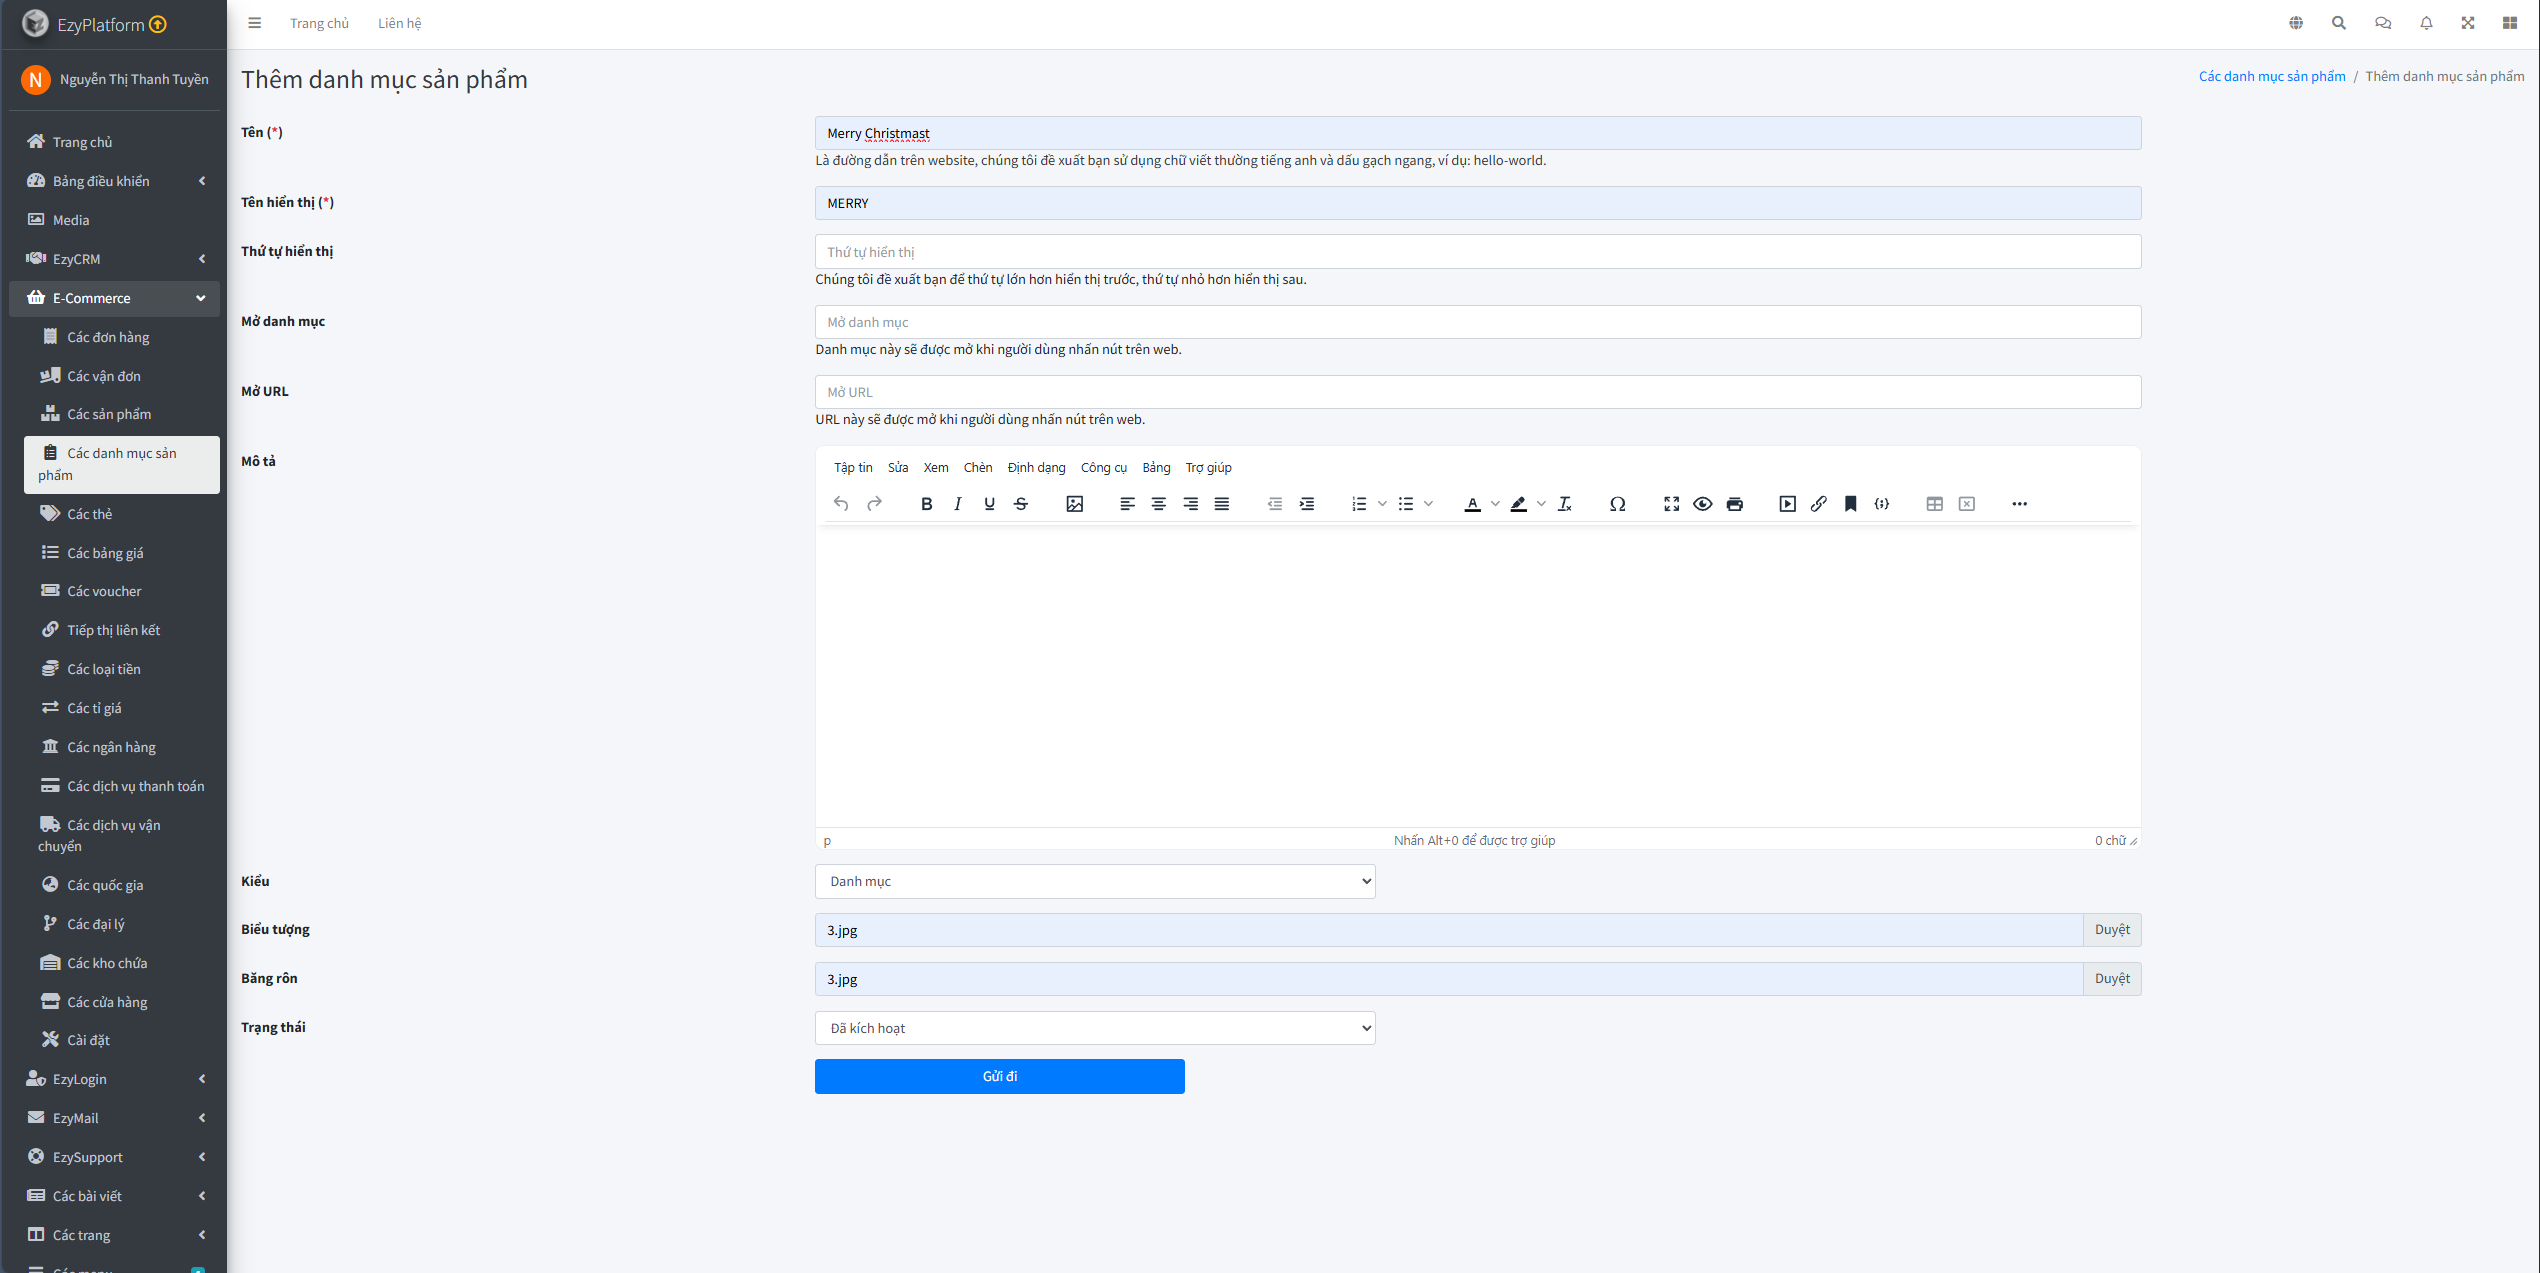Image resolution: width=2540 pixels, height=1273 pixels.
Task: Toggle the sidebar hamburger menu
Action: click(255, 23)
